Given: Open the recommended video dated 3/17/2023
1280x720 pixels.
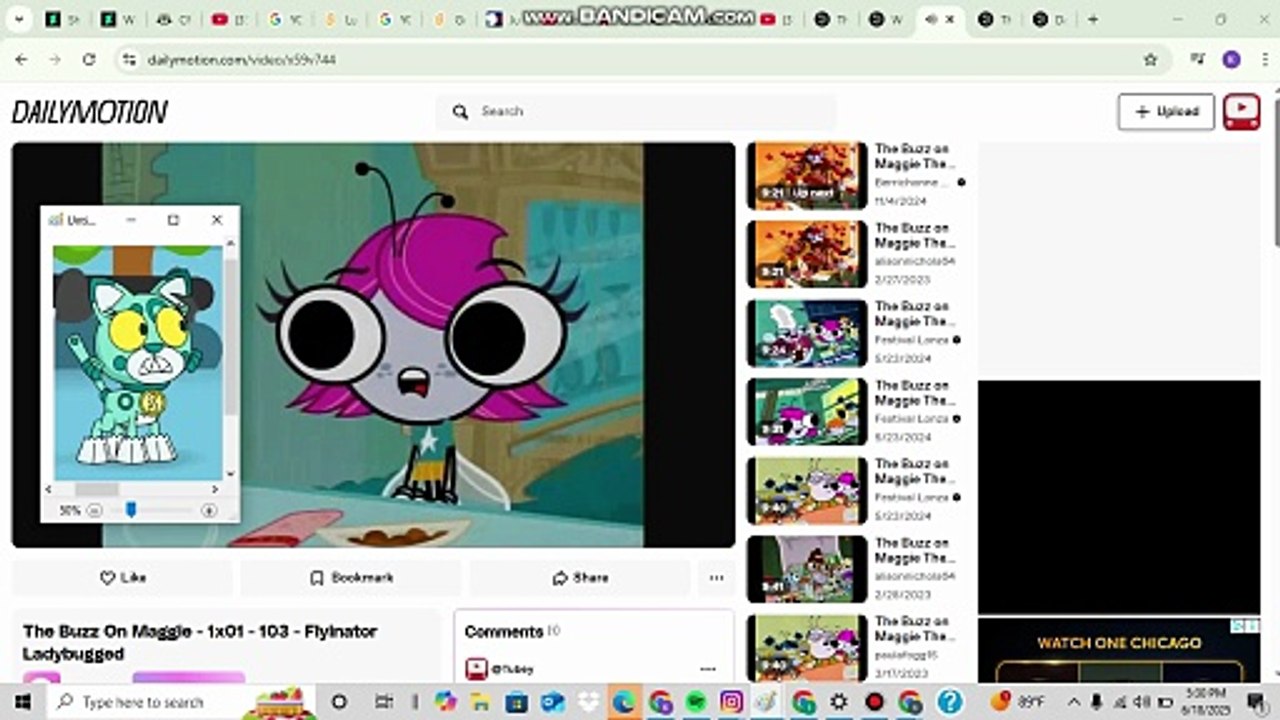Looking at the screenshot, I should point(807,649).
